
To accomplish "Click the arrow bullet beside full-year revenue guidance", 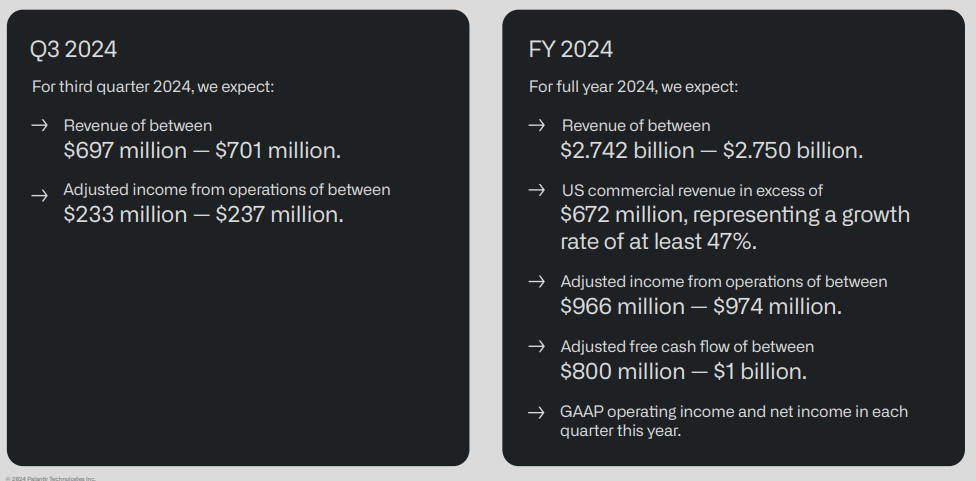I will coord(537,126).
